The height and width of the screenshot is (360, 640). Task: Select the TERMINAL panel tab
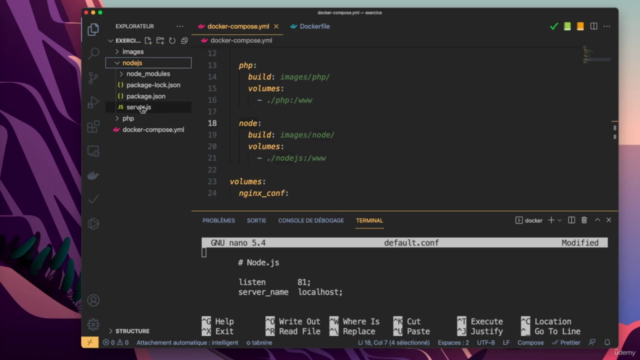pyautogui.click(x=369, y=220)
